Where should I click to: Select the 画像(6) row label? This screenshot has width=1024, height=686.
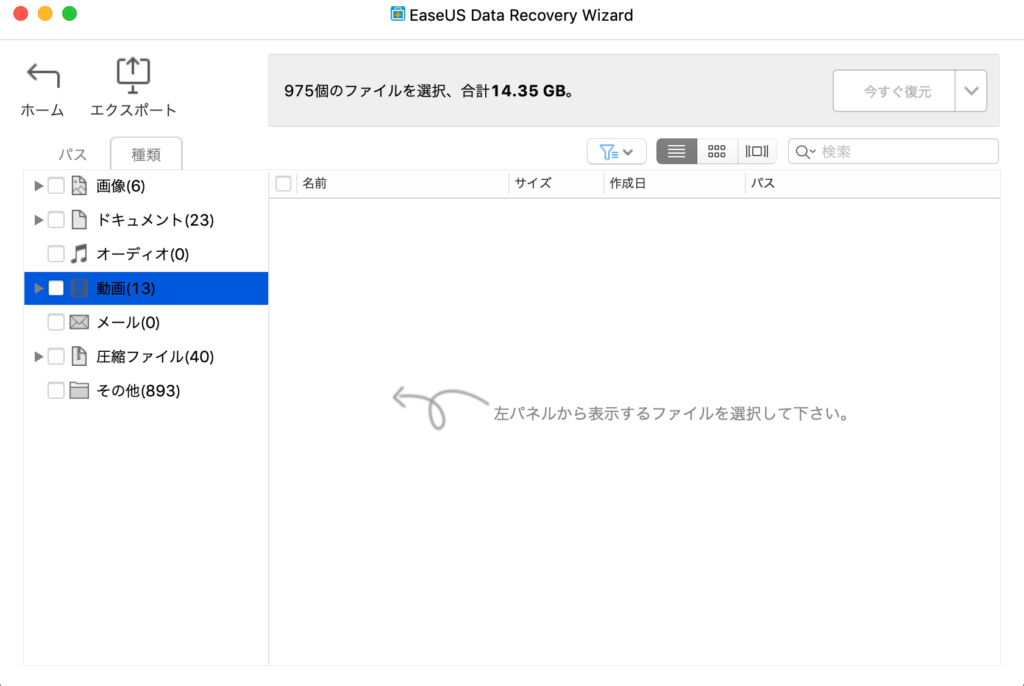121,186
